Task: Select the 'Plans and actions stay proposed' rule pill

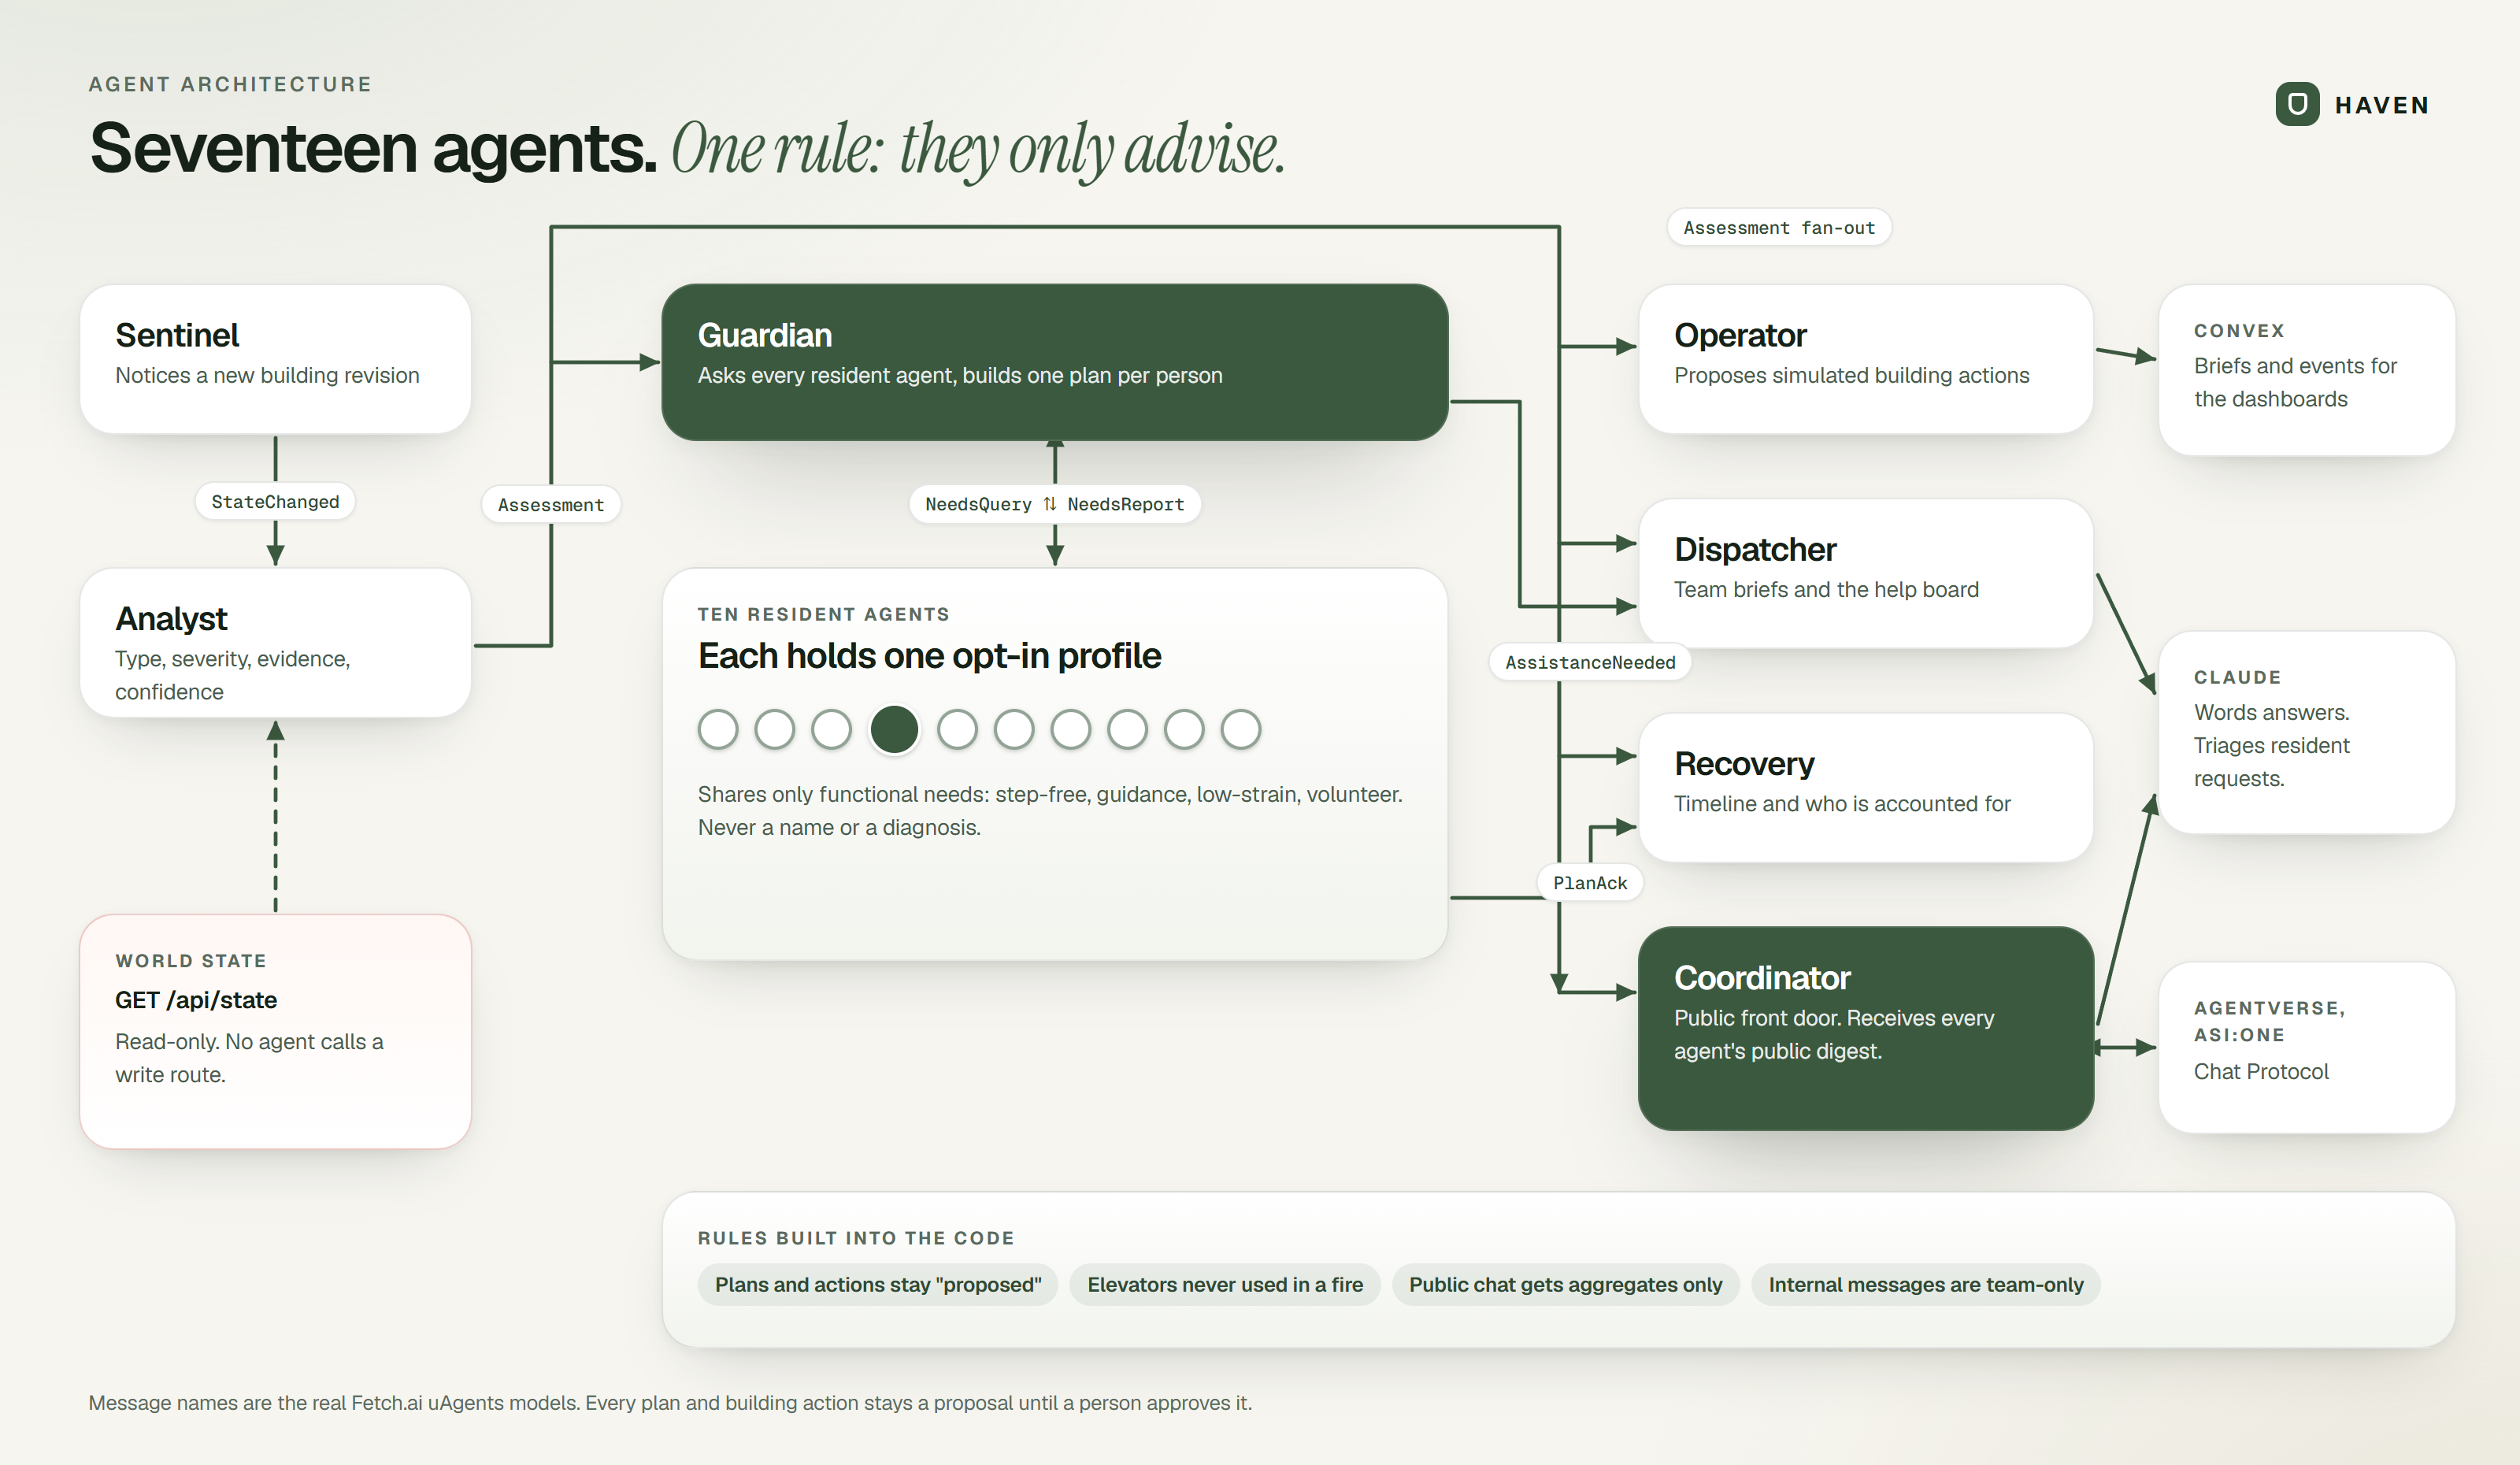Action: pyautogui.click(x=878, y=1285)
